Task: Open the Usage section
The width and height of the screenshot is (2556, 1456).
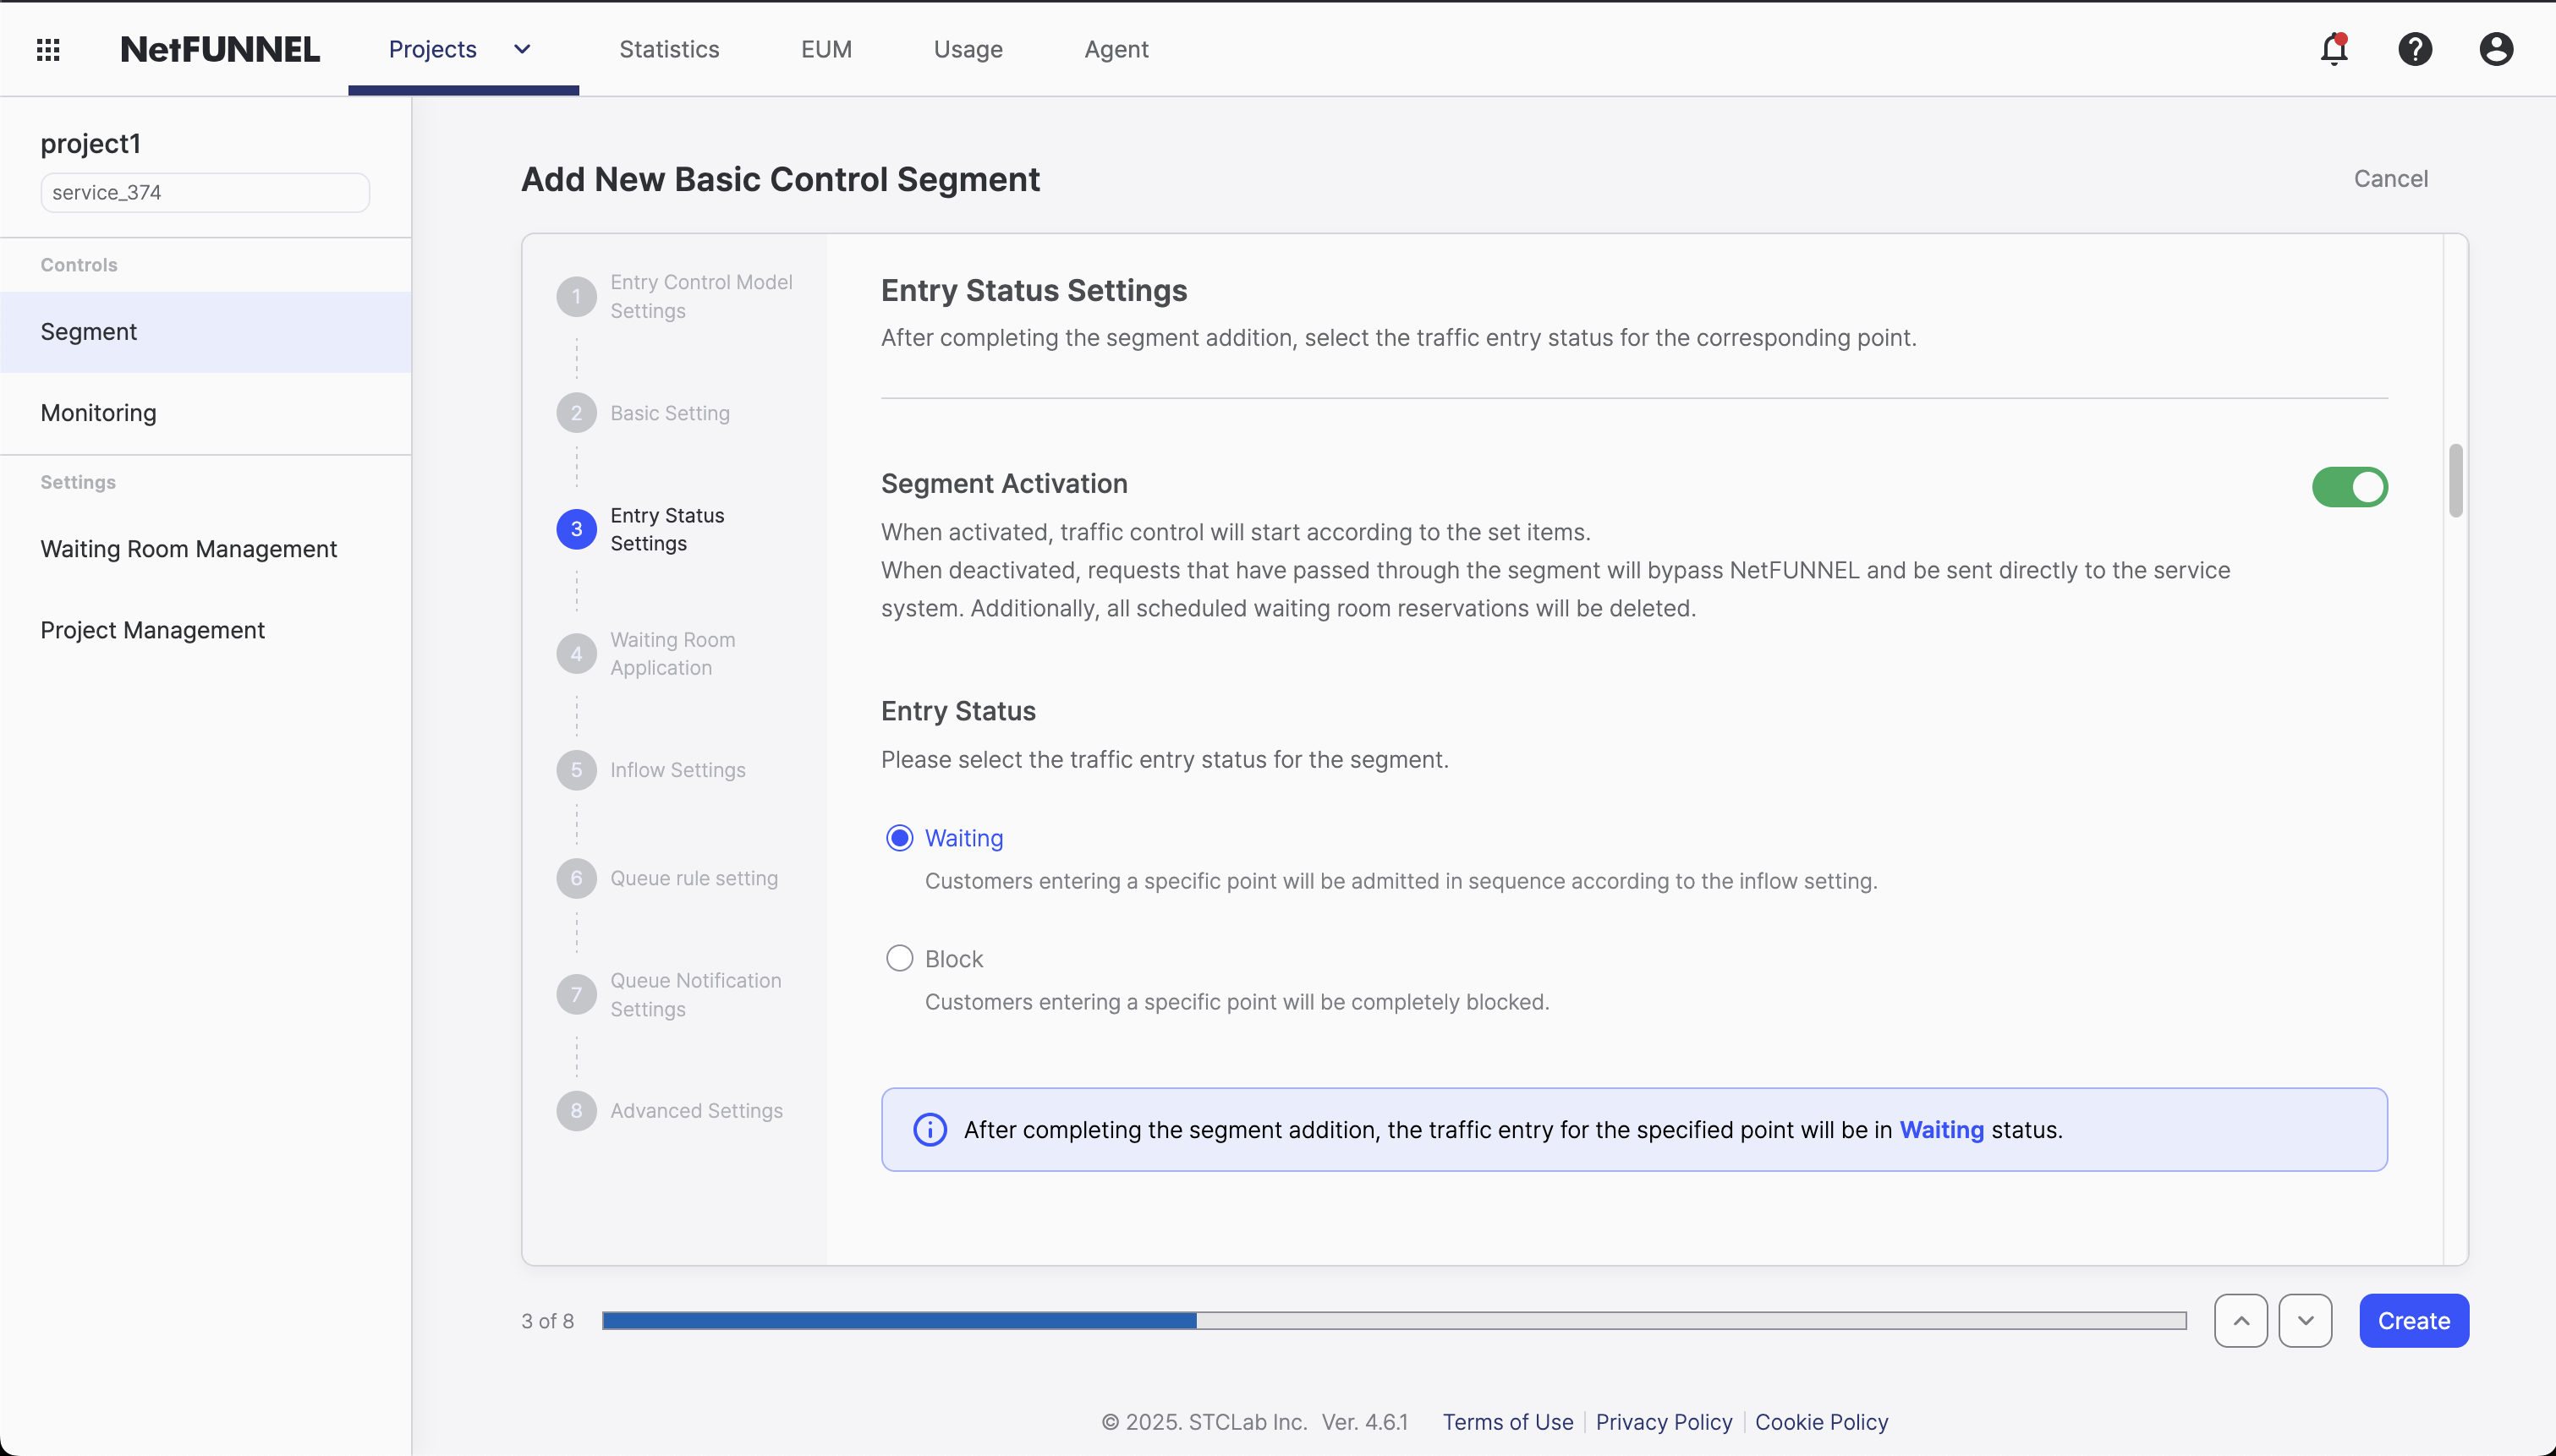Action: click(967, 48)
